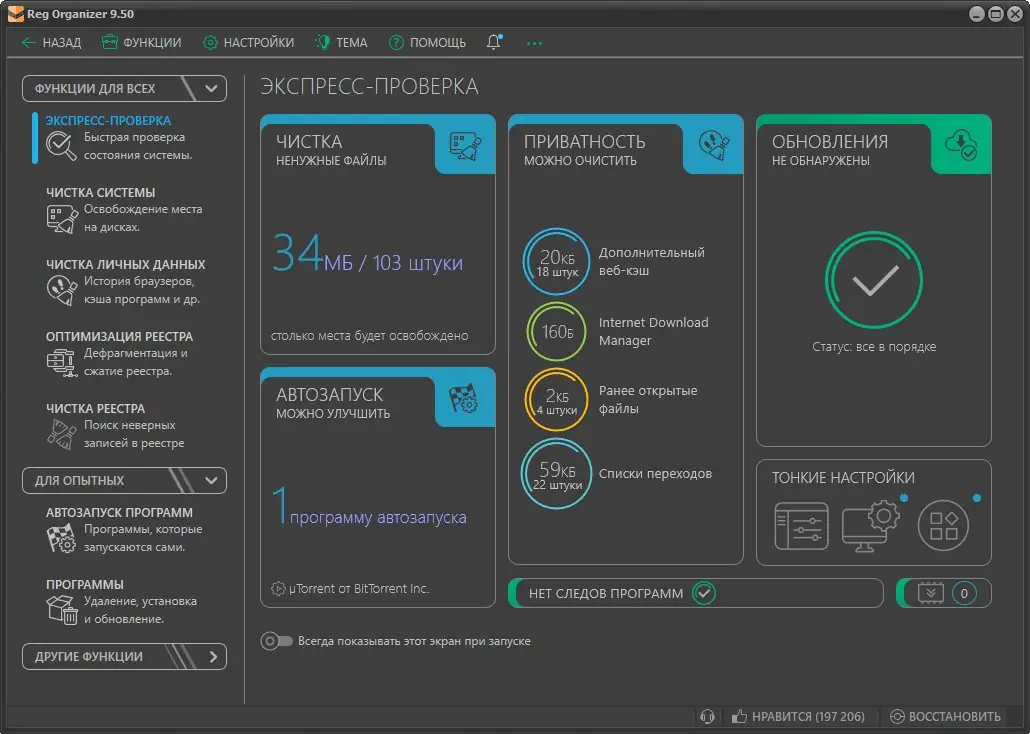Screen dimensions: 1030x734
Task: Click the checkmark beside Нет следов программ
Action: (704, 593)
